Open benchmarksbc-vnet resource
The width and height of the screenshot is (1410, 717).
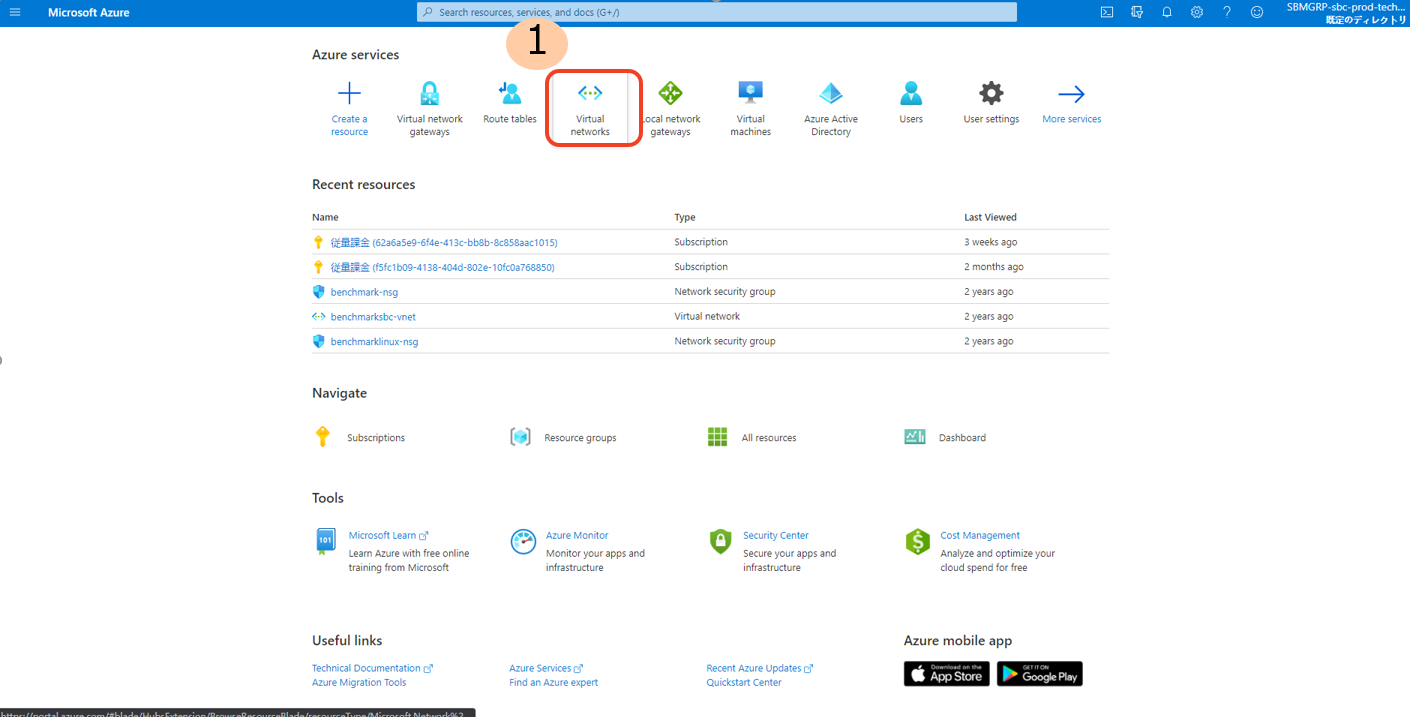coord(373,317)
